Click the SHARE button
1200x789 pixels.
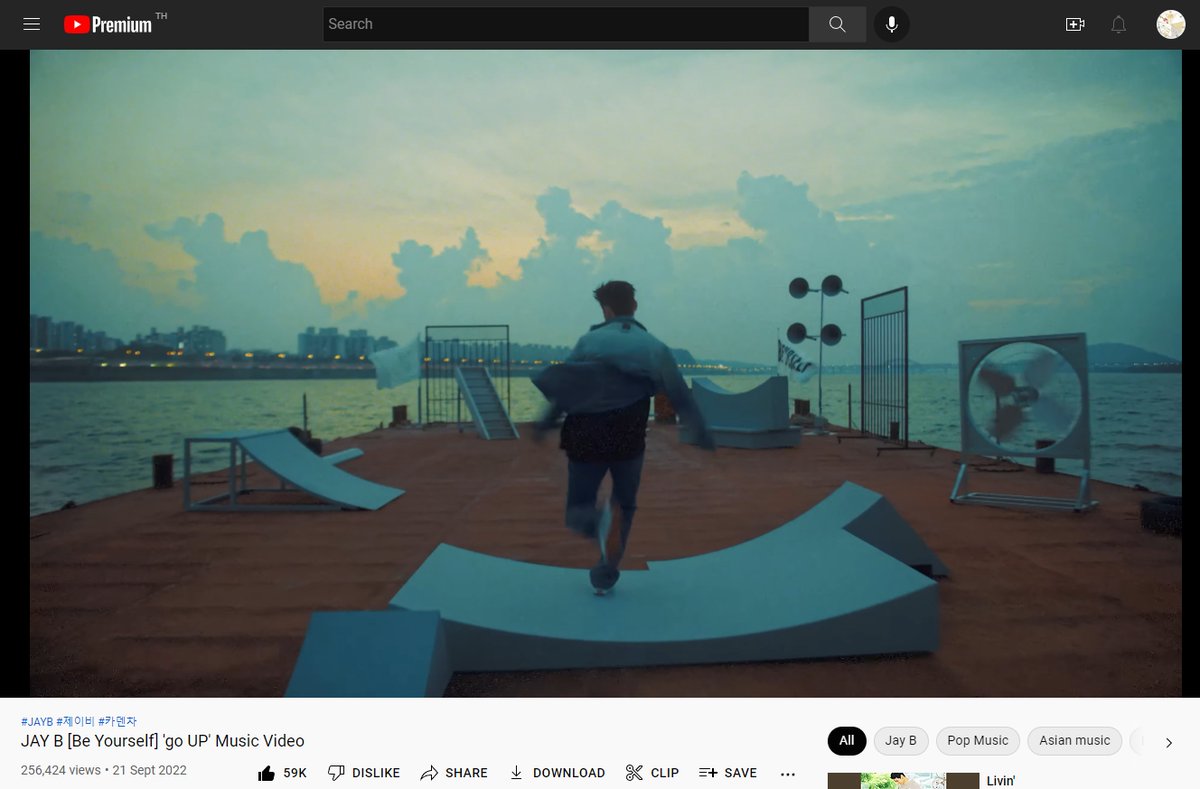[454, 773]
